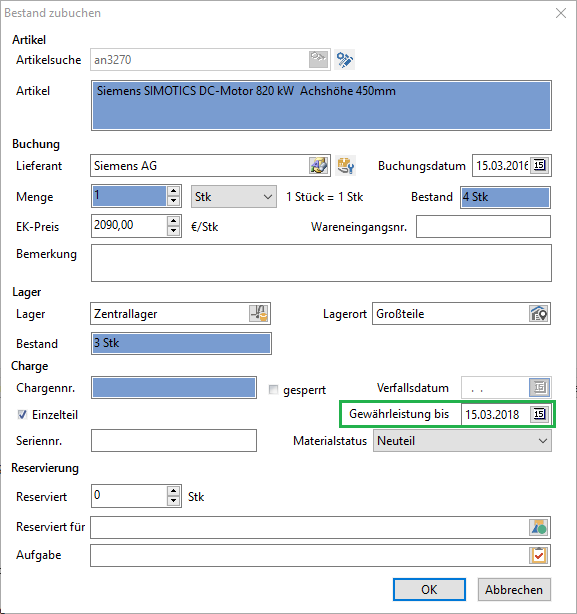The image size is (577, 614).
Task: Open the Stk unit dropdown
Action: coord(234,197)
